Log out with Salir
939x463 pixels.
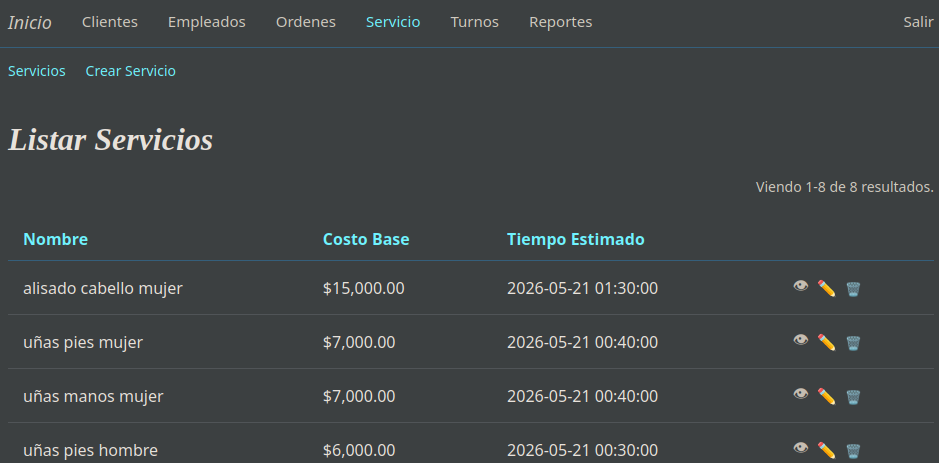[918, 22]
